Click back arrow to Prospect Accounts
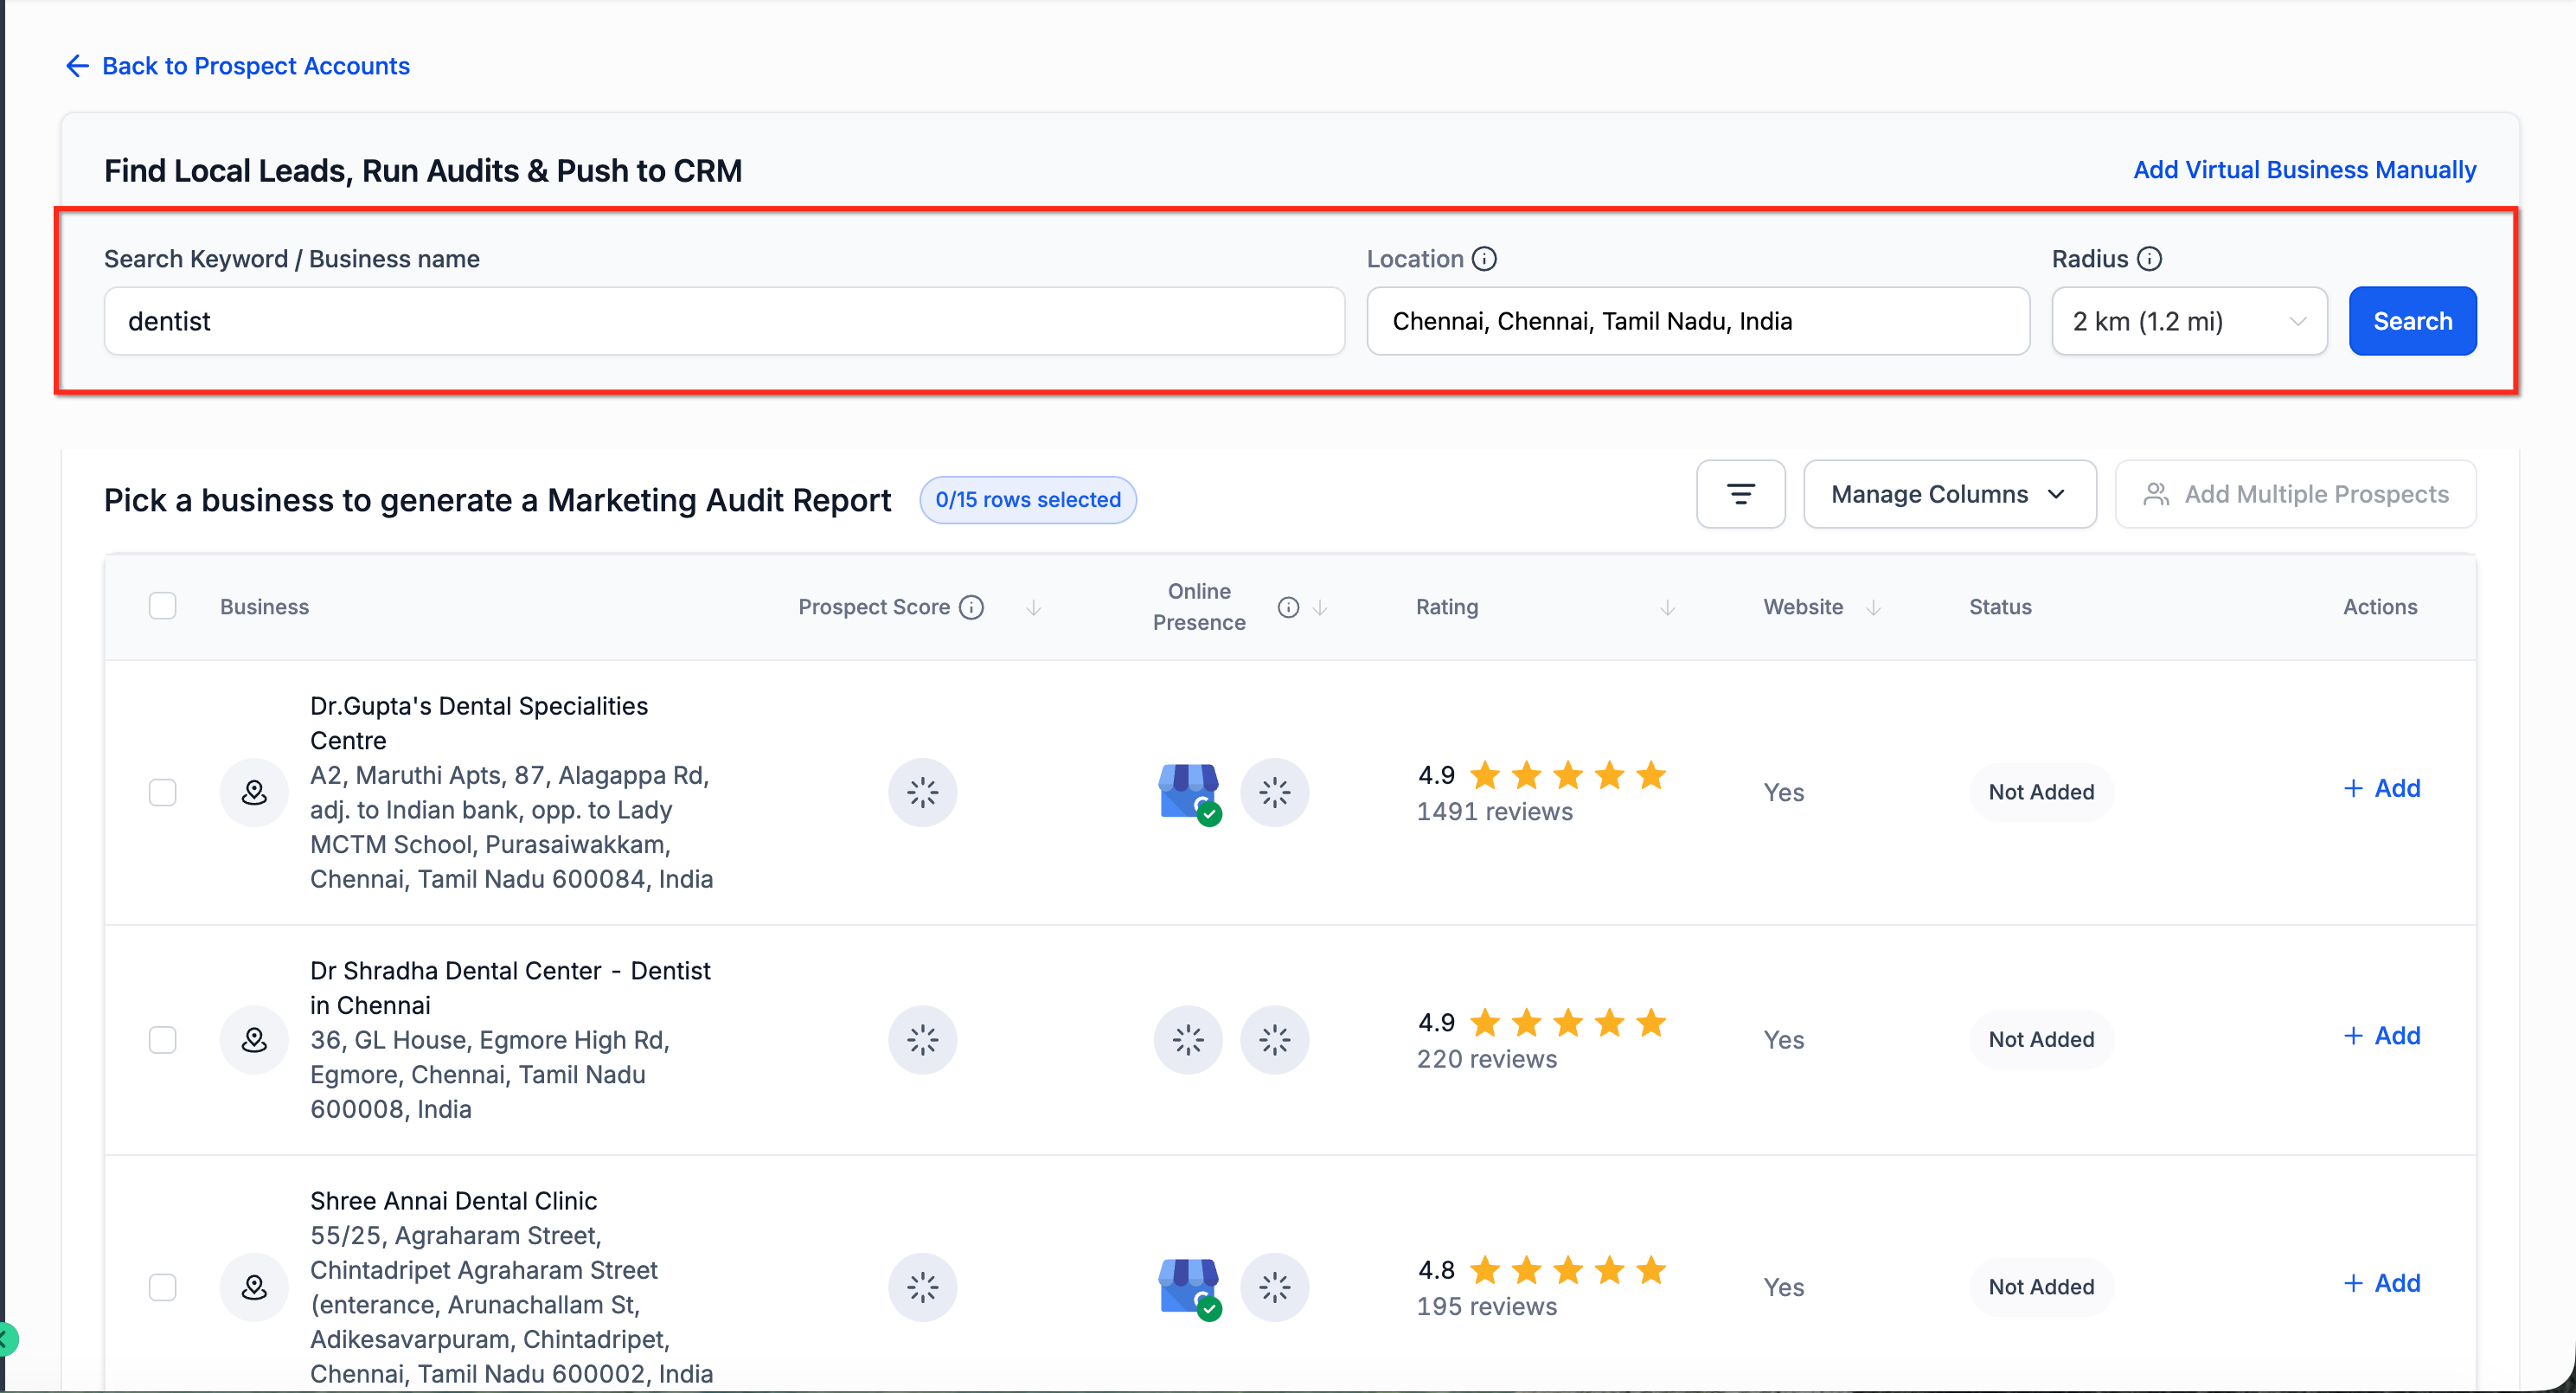 pyautogui.click(x=77, y=66)
